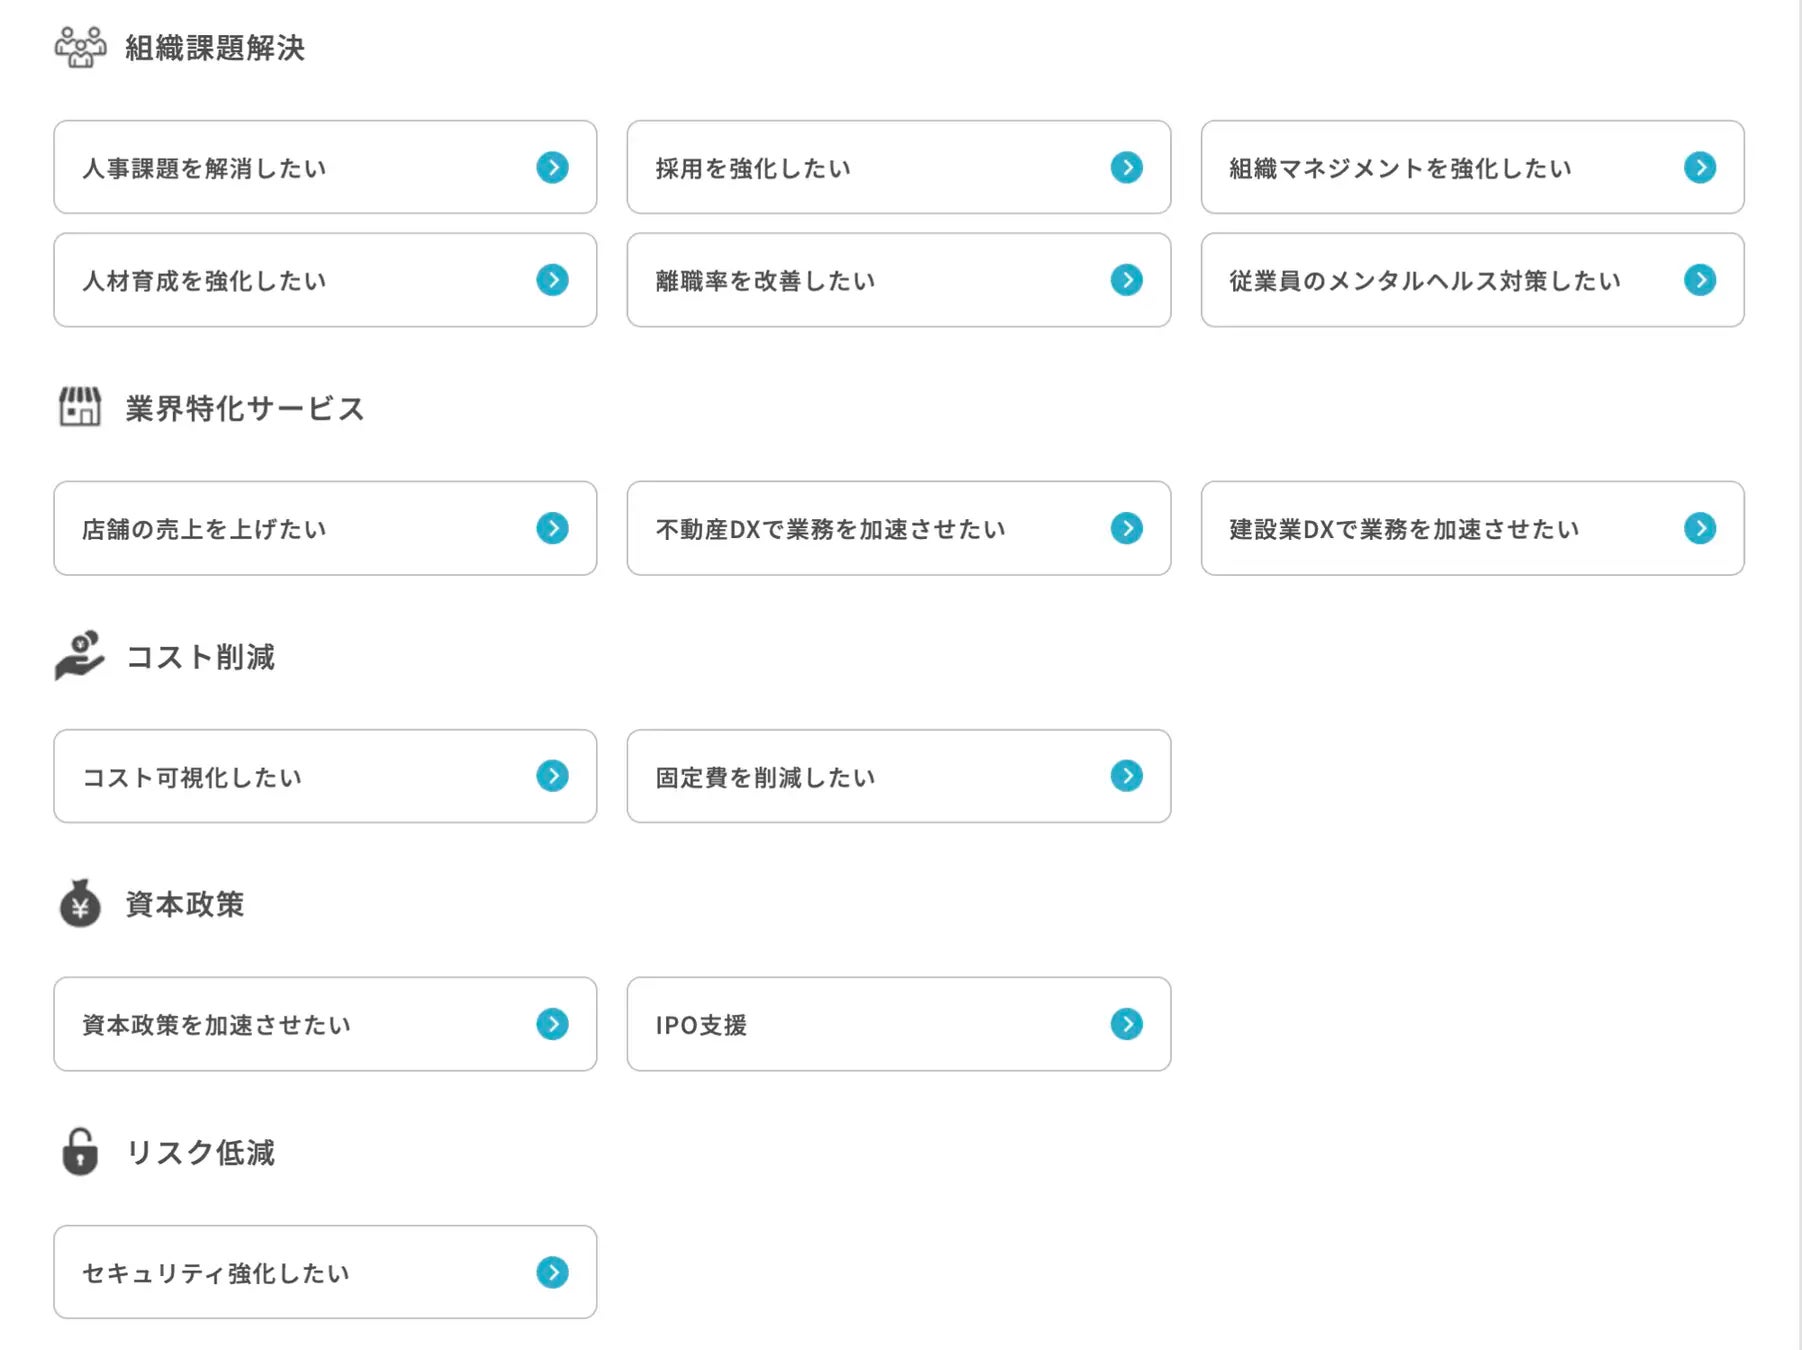Hit the arrow icon on IPO支援
The width and height of the screenshot is (1802, 1350).
click(x=1126, y=1024)
